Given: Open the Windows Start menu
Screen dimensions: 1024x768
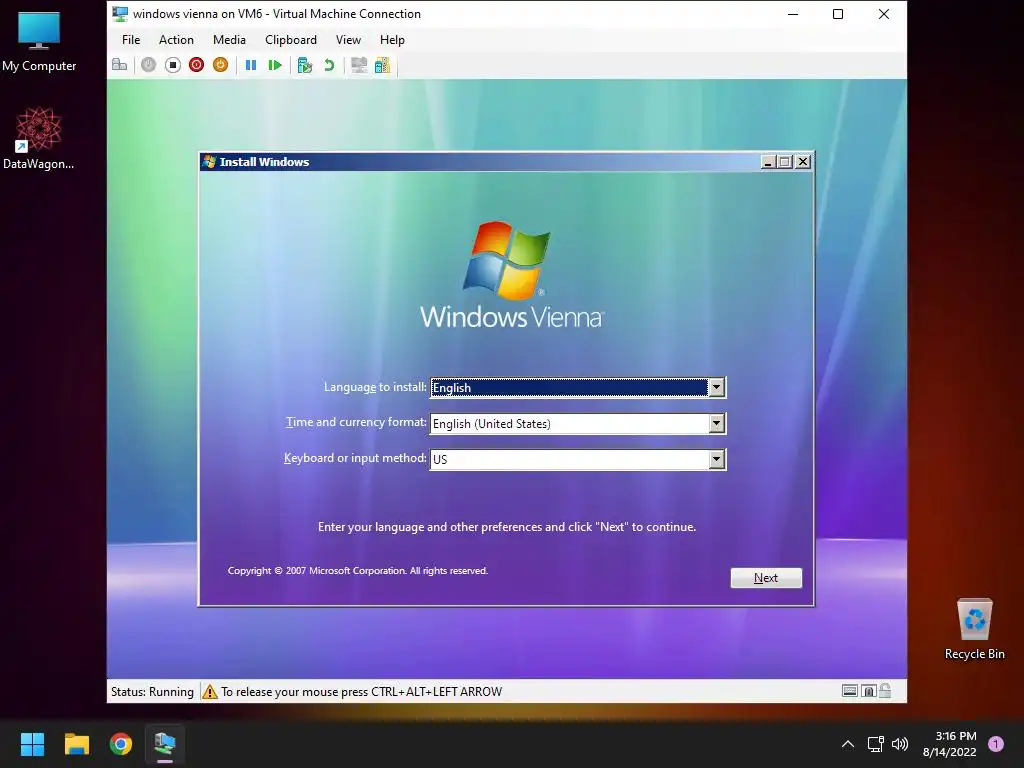Looking at the screenshot, I should point(32,744).
